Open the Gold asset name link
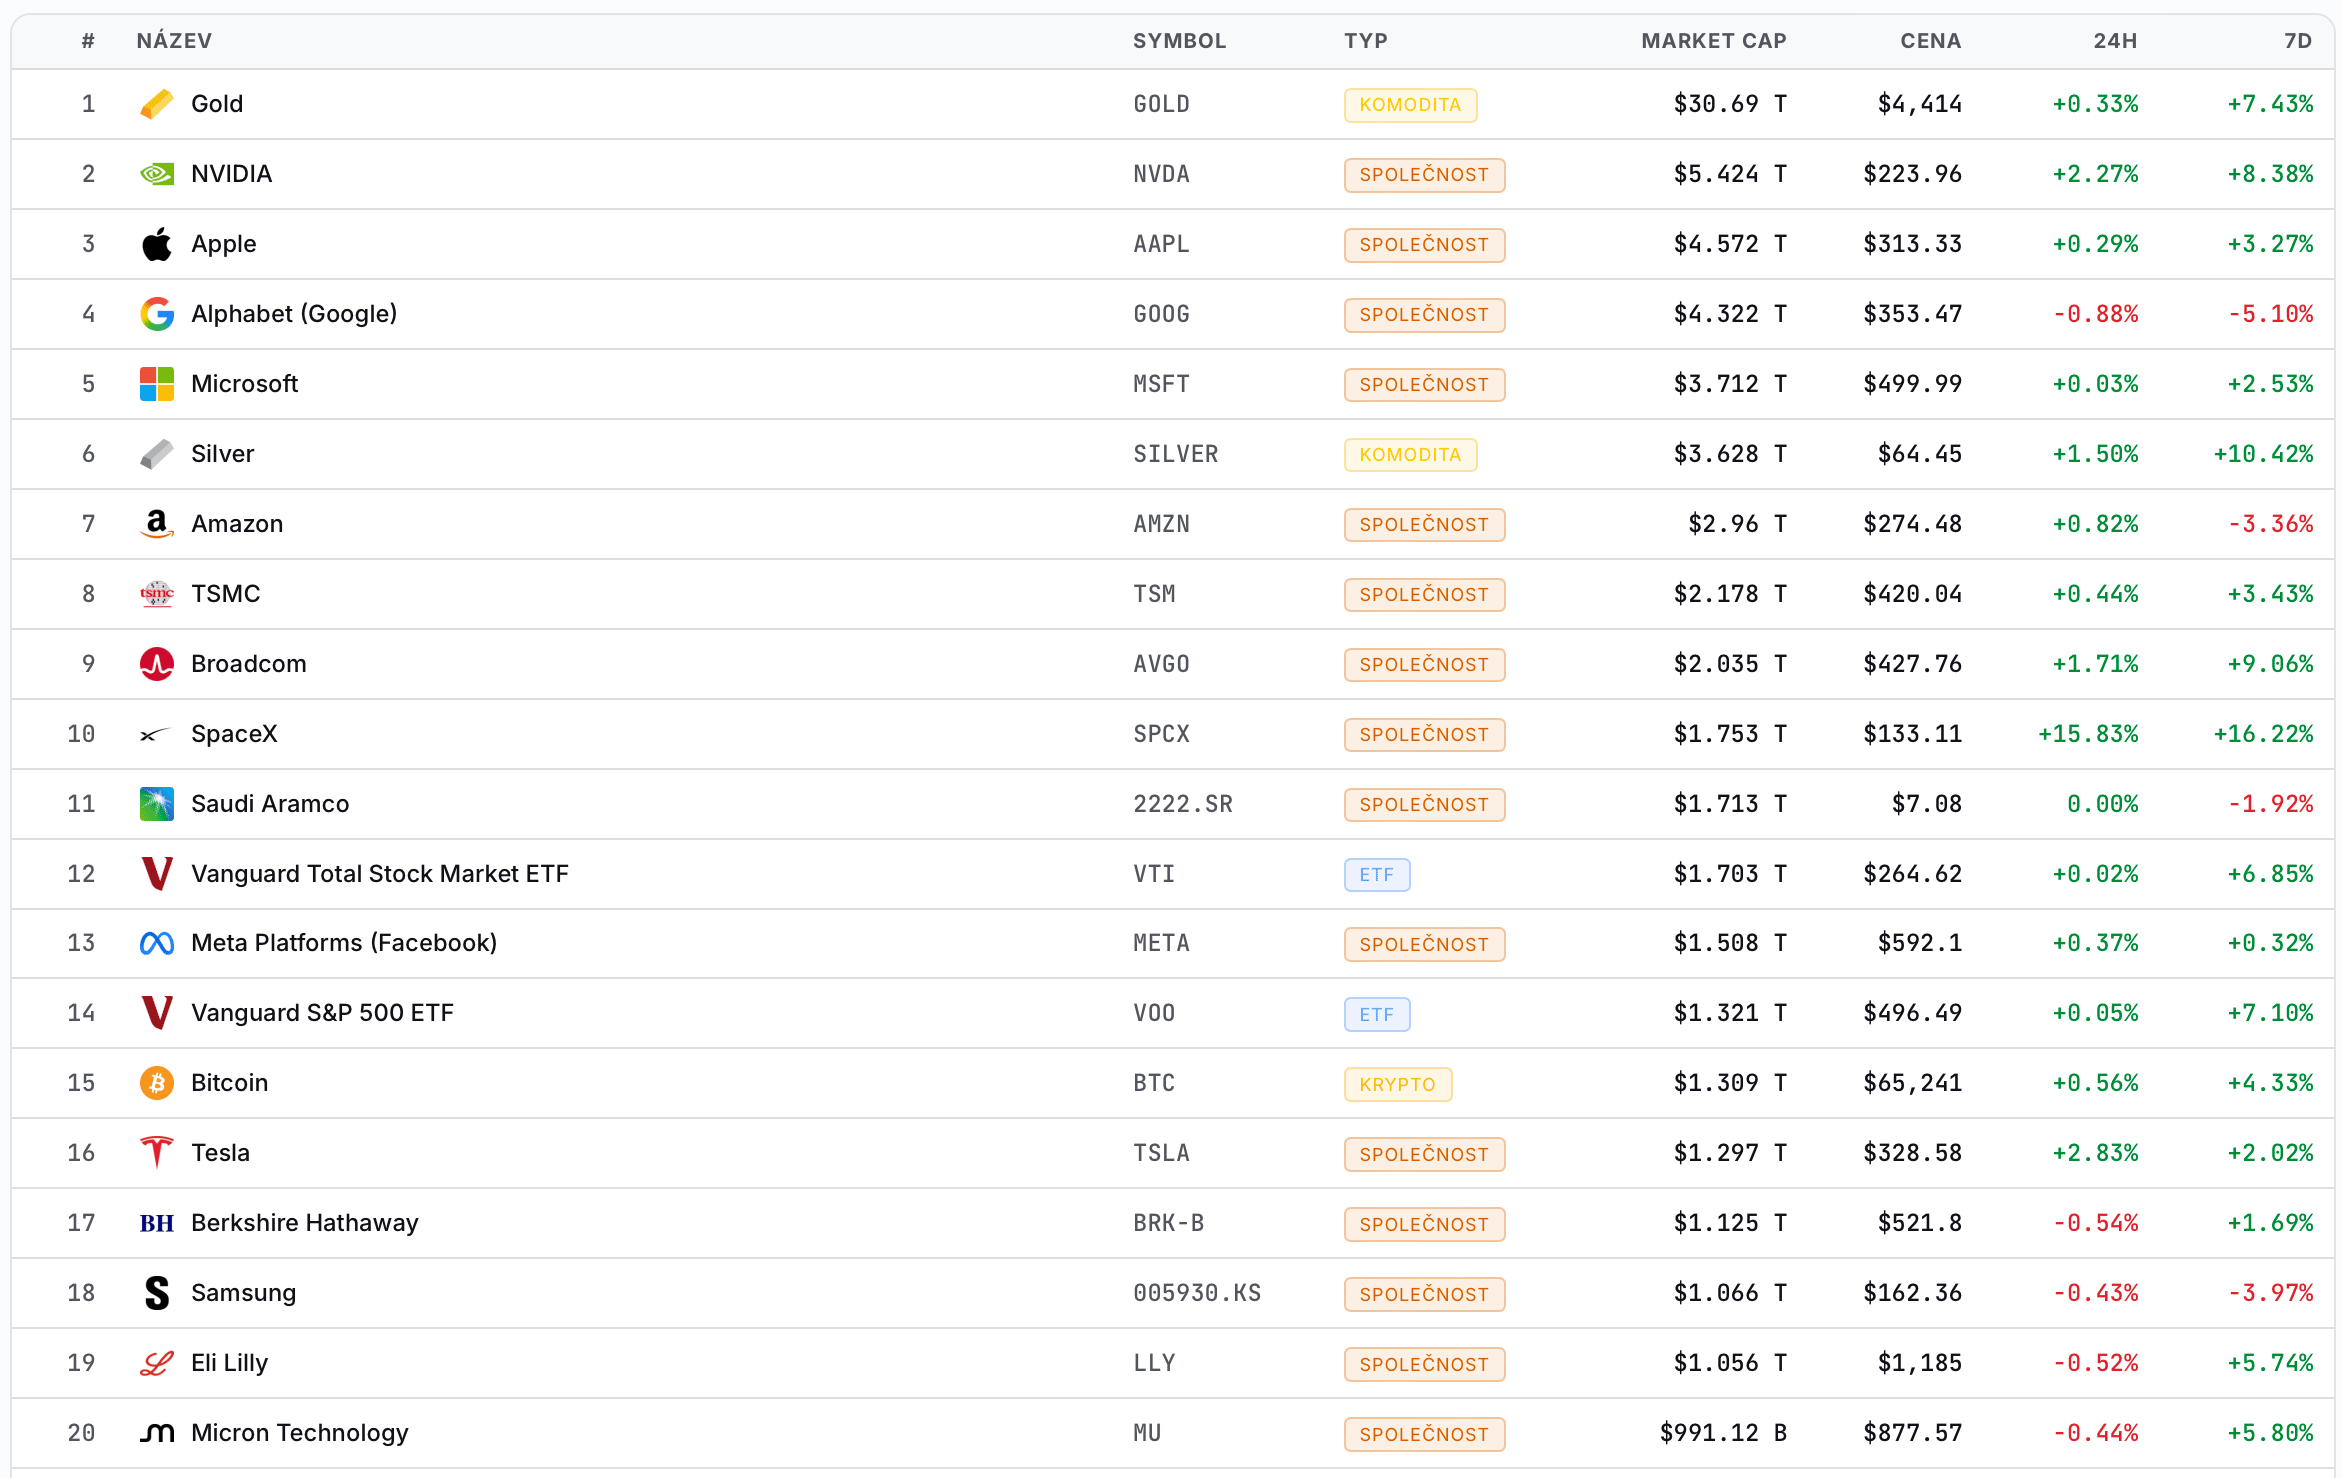Image resolution: width=2342 pixels, height=1478 pixels. [x=217, y=104]
